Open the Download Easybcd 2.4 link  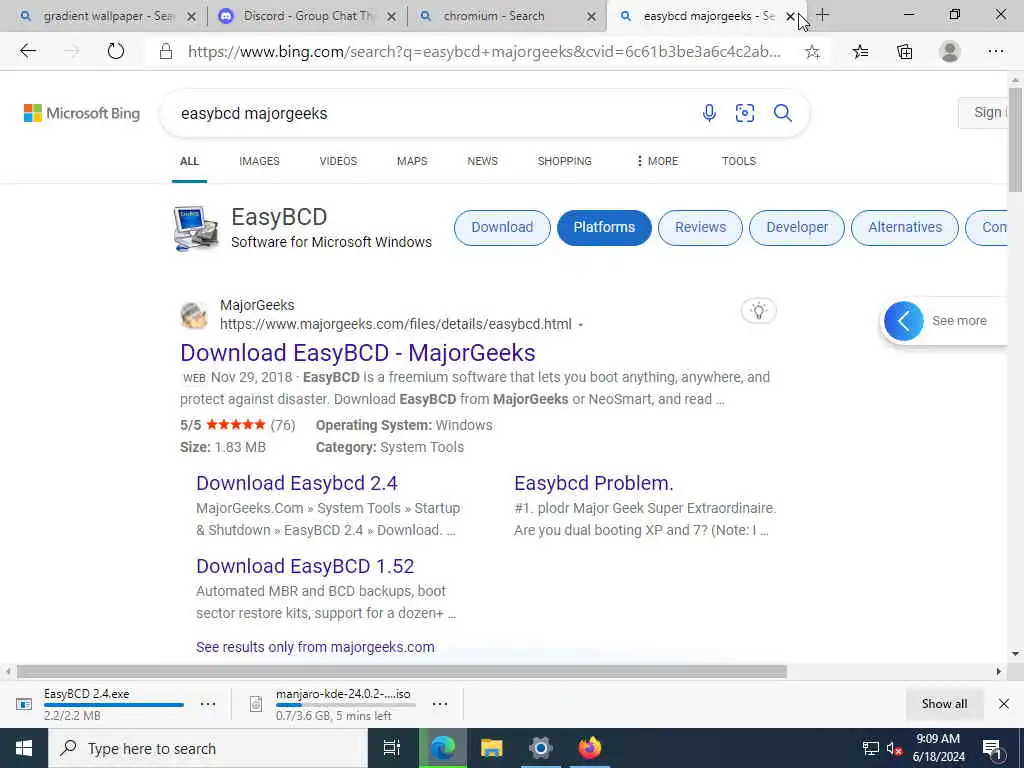click(297, 483)
